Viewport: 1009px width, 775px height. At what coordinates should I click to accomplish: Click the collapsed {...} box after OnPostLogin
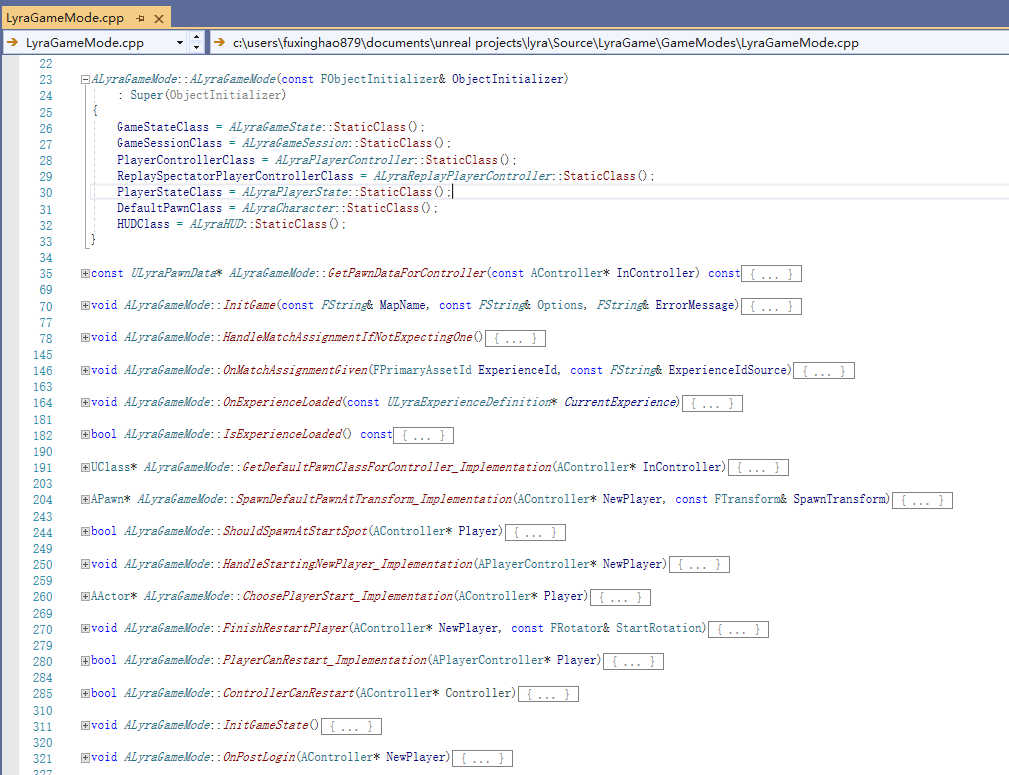[x=483, y=759]
